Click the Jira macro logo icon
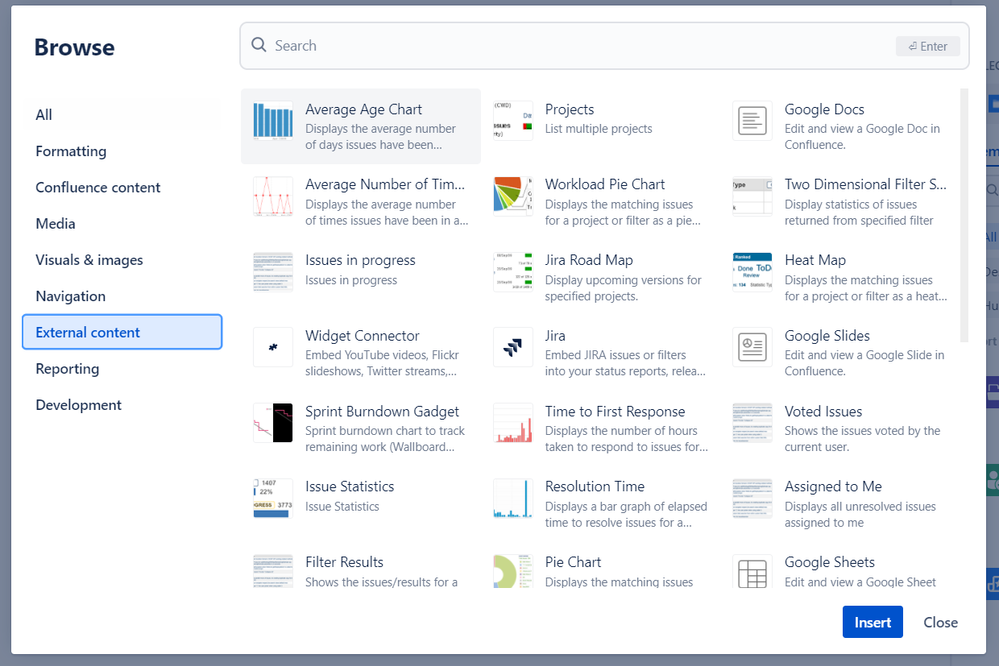 [x=513, y=347]
